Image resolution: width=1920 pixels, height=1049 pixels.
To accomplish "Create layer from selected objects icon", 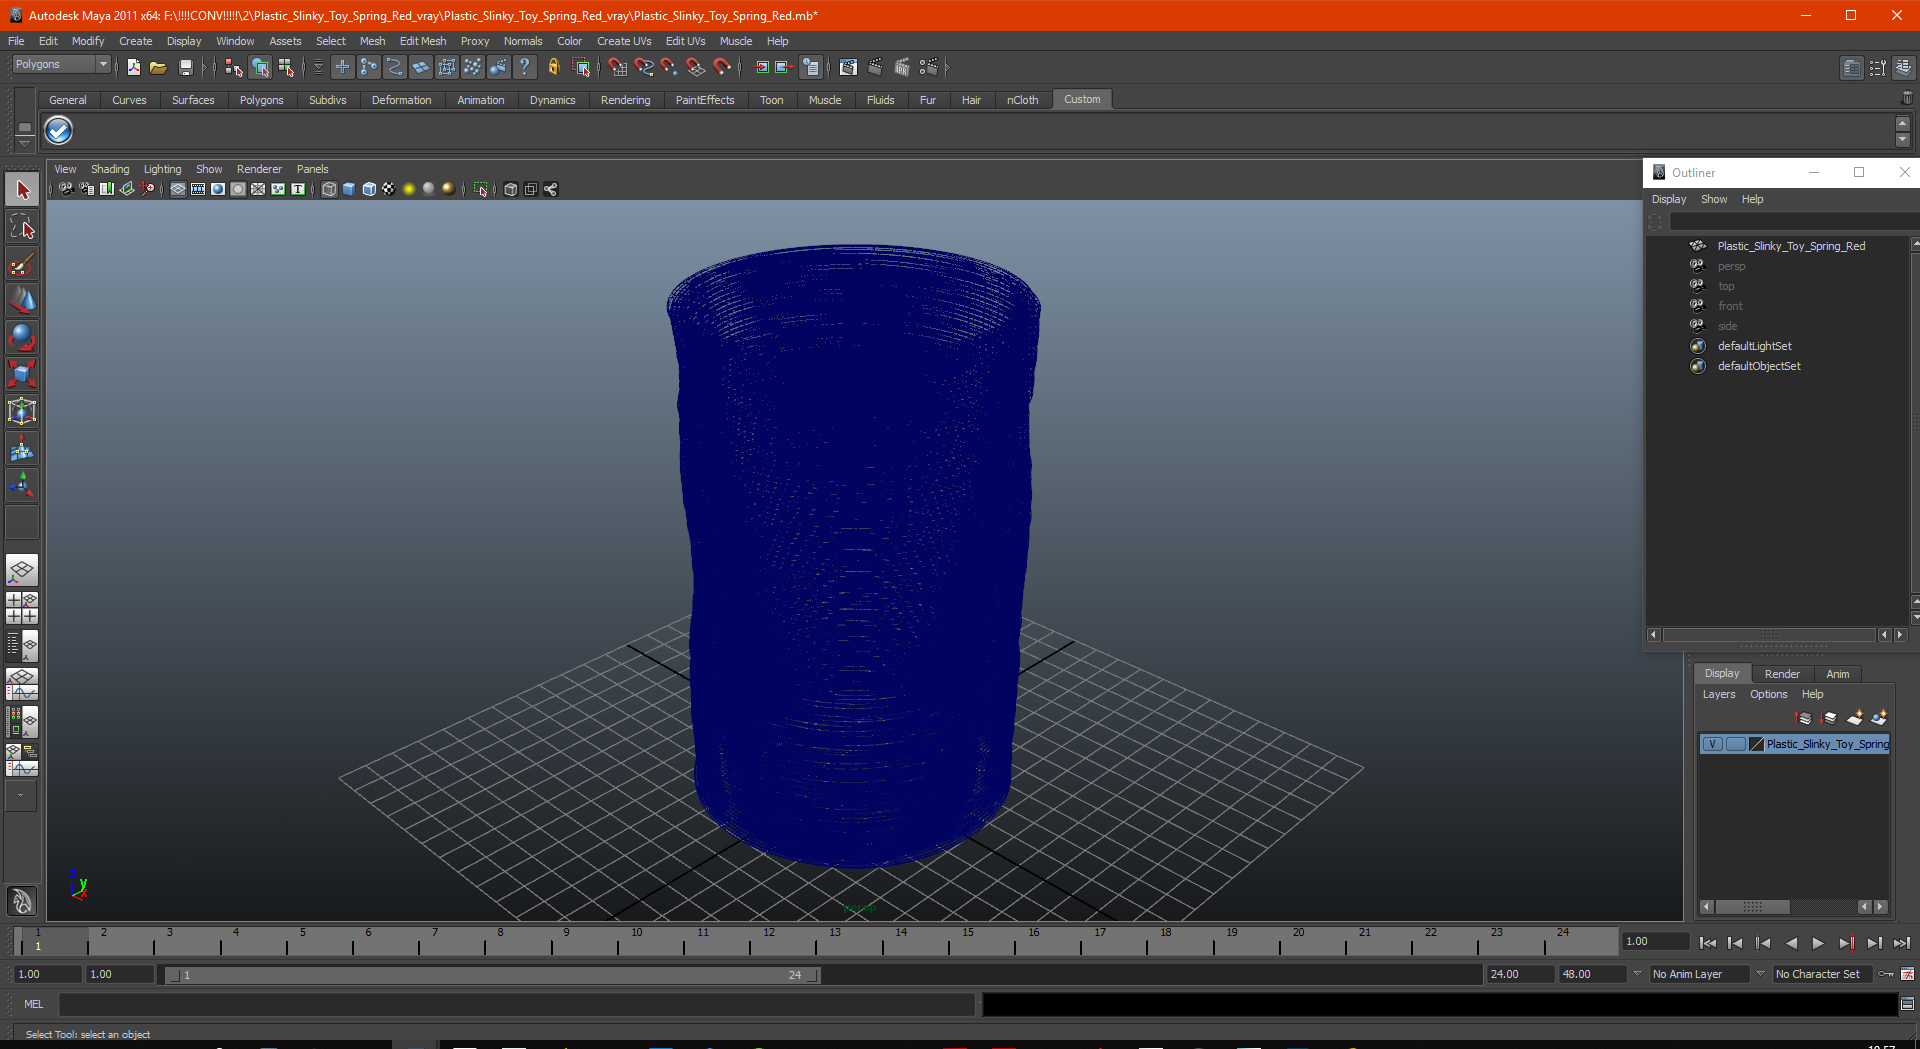I will (x=1879, y=718).
